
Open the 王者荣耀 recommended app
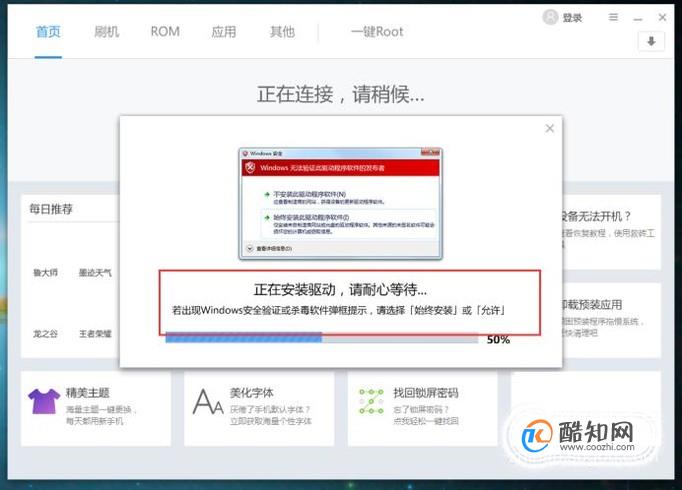coord(95,334)
